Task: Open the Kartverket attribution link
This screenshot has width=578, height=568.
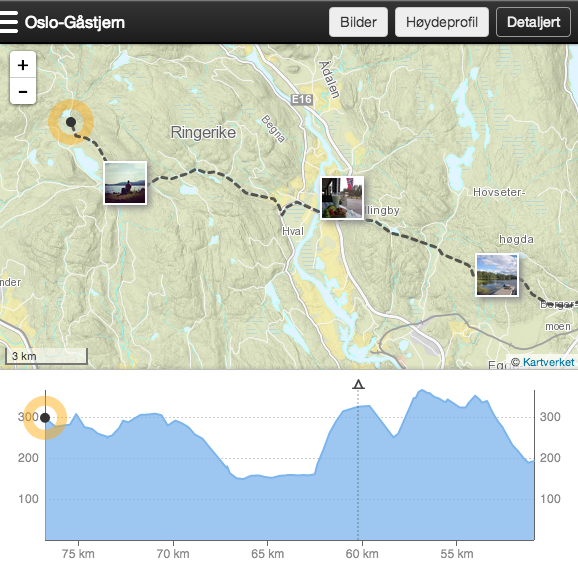Action: point(549,362)
